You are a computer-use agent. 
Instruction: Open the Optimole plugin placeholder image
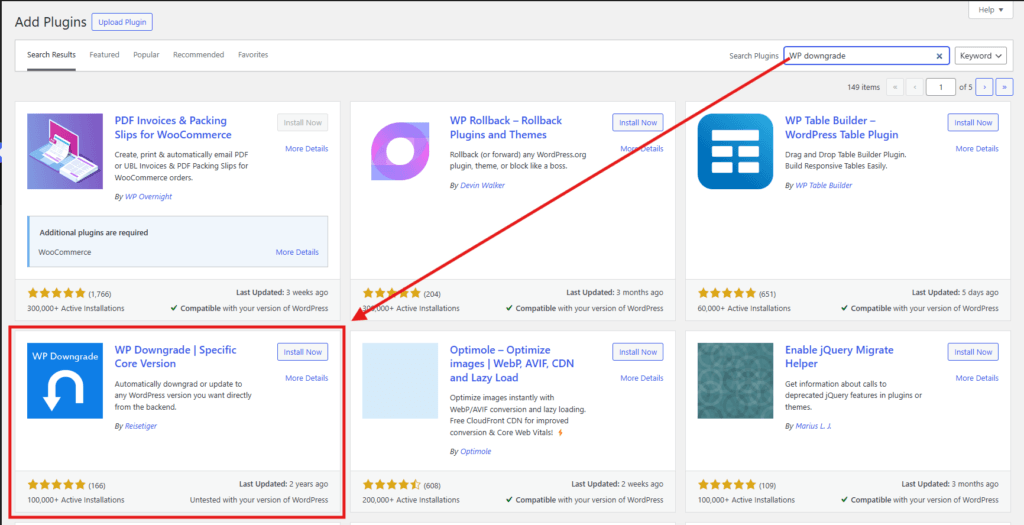coord(400,381)
